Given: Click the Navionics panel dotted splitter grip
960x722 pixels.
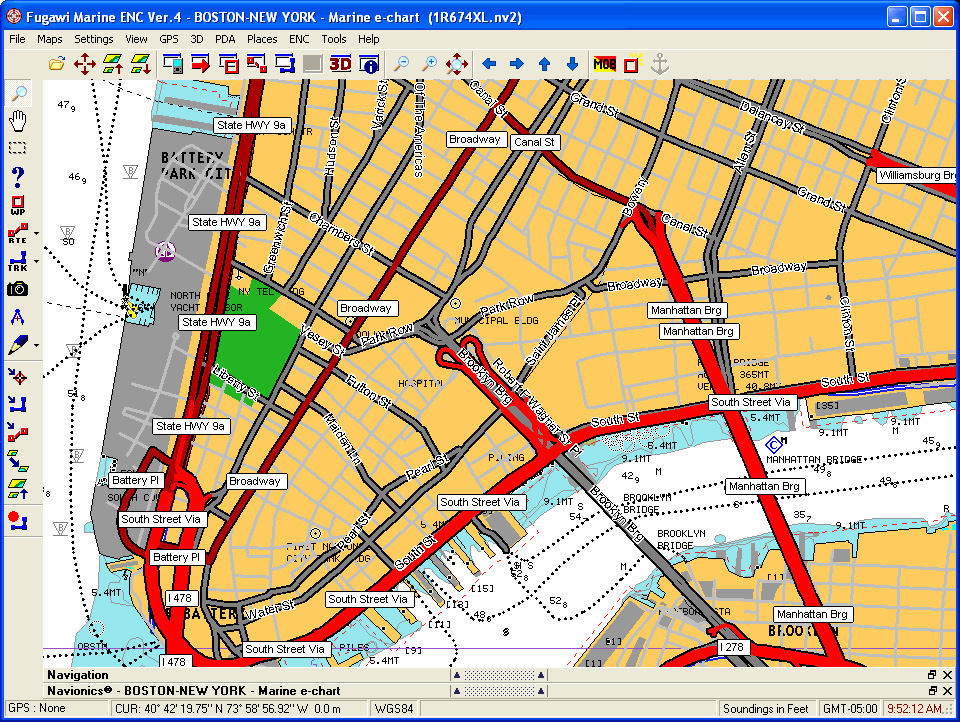Looking at the screenshot, I should pyautogui.click(x=499, y=691).
